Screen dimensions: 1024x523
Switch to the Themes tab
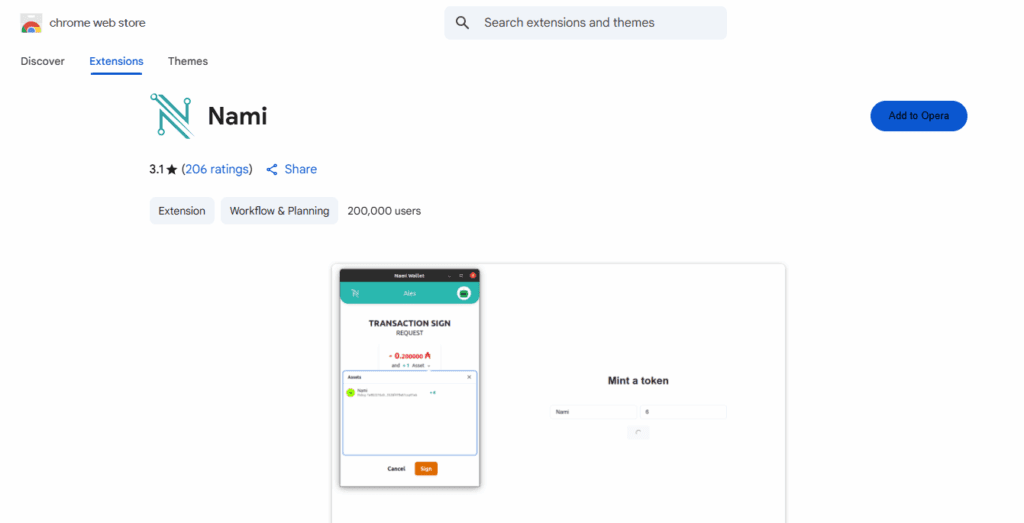[188, 61]
